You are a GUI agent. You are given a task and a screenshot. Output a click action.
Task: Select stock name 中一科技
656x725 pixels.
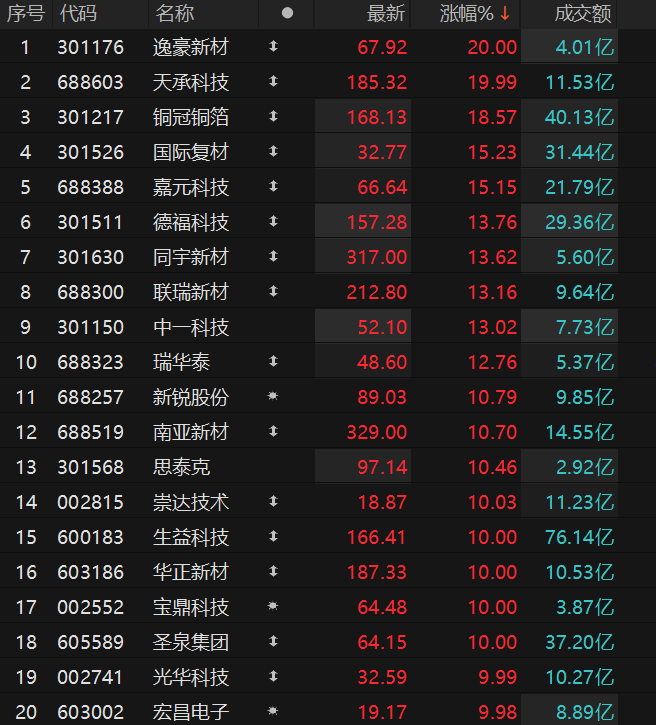coord(191,327)
